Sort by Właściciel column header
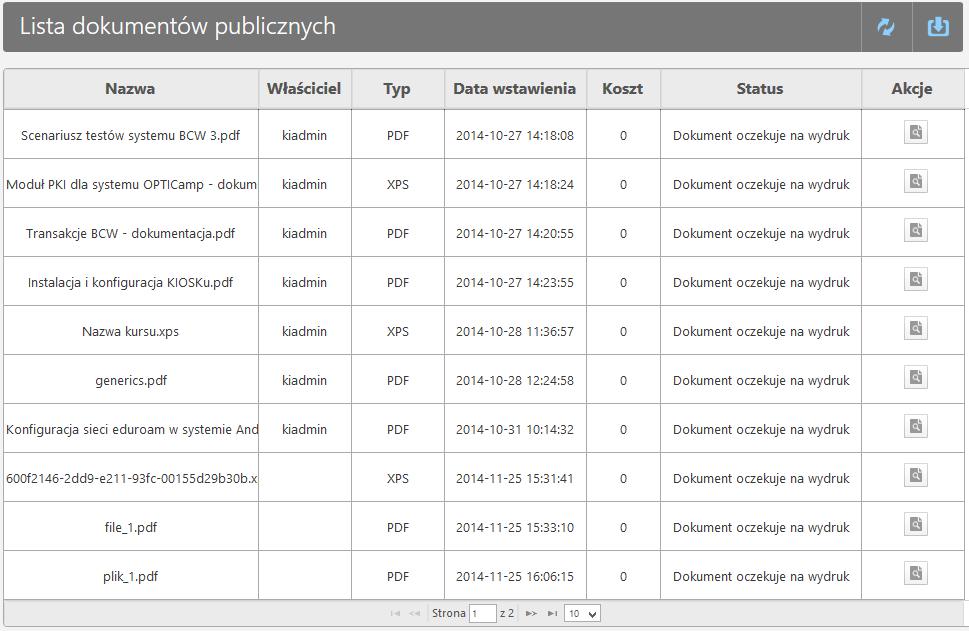 305,89
